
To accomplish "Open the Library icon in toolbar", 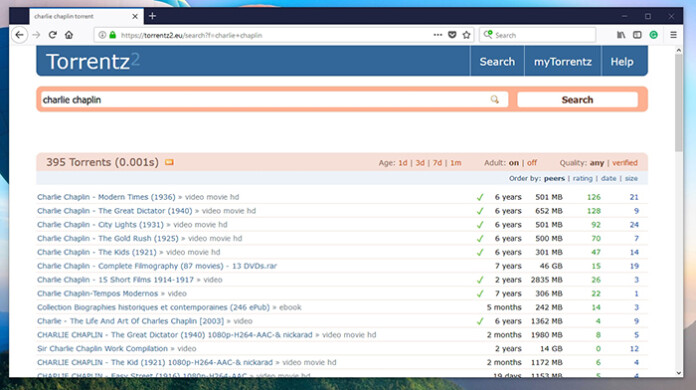I will 621,35.
